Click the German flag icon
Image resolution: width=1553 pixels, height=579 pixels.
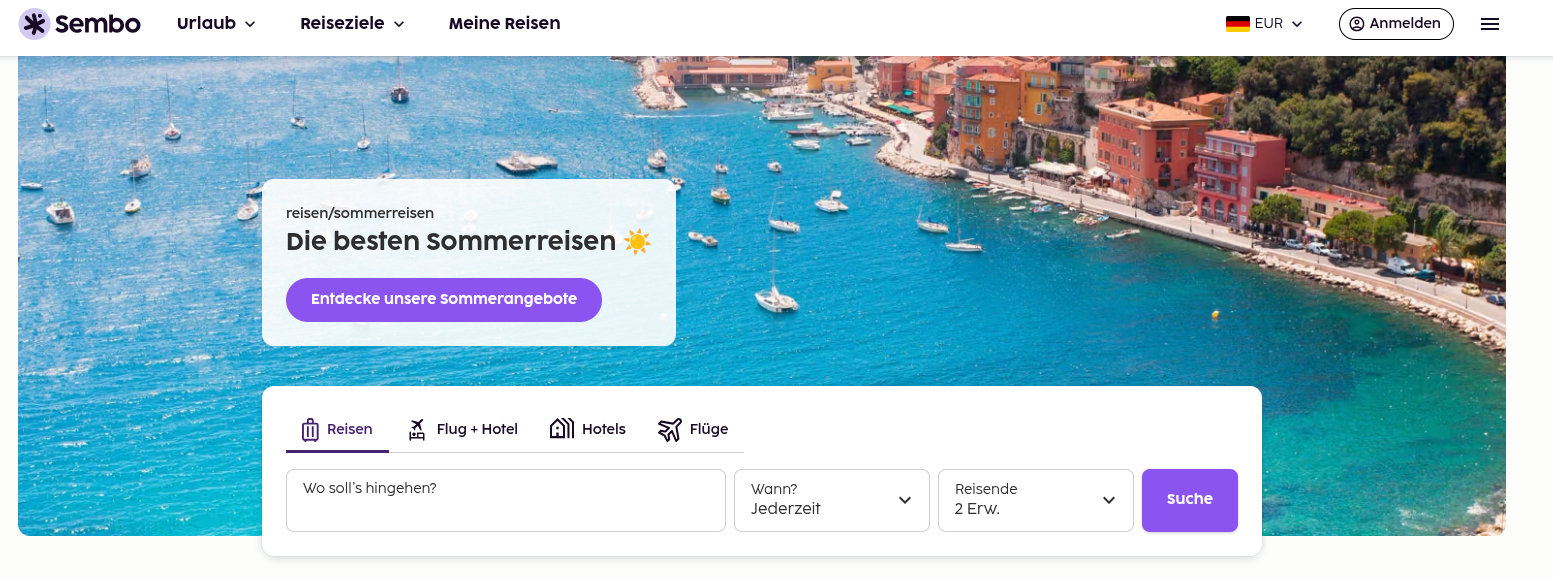[1238, 24]
